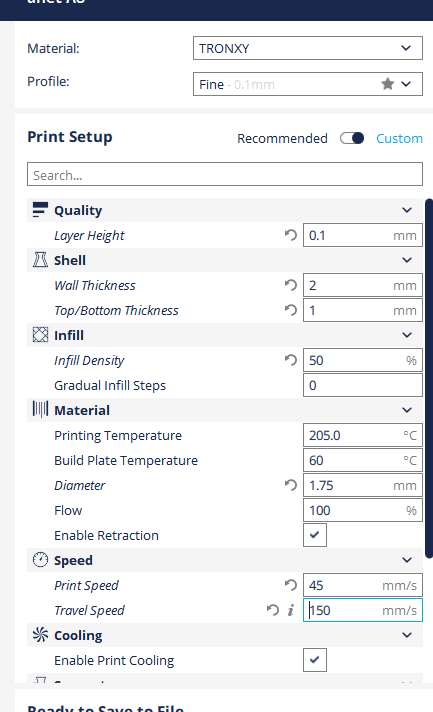Reset Travel Speed with the revert arrow
This screenshot has width=433, height=712.
pos(272,610)
